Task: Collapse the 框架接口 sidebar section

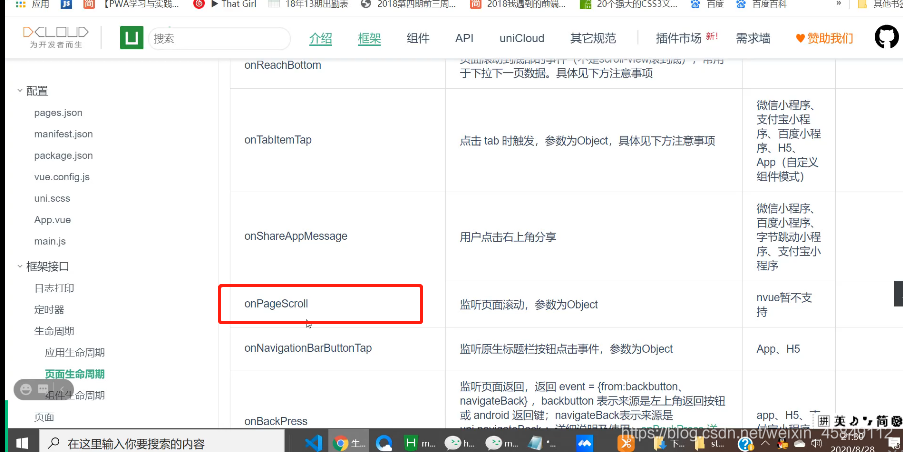Action: tap(20, 266)
